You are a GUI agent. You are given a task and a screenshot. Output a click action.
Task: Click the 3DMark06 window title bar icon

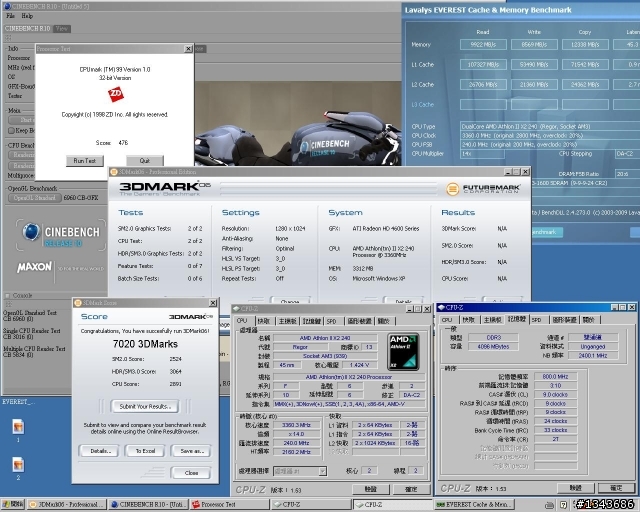point(114,172)
